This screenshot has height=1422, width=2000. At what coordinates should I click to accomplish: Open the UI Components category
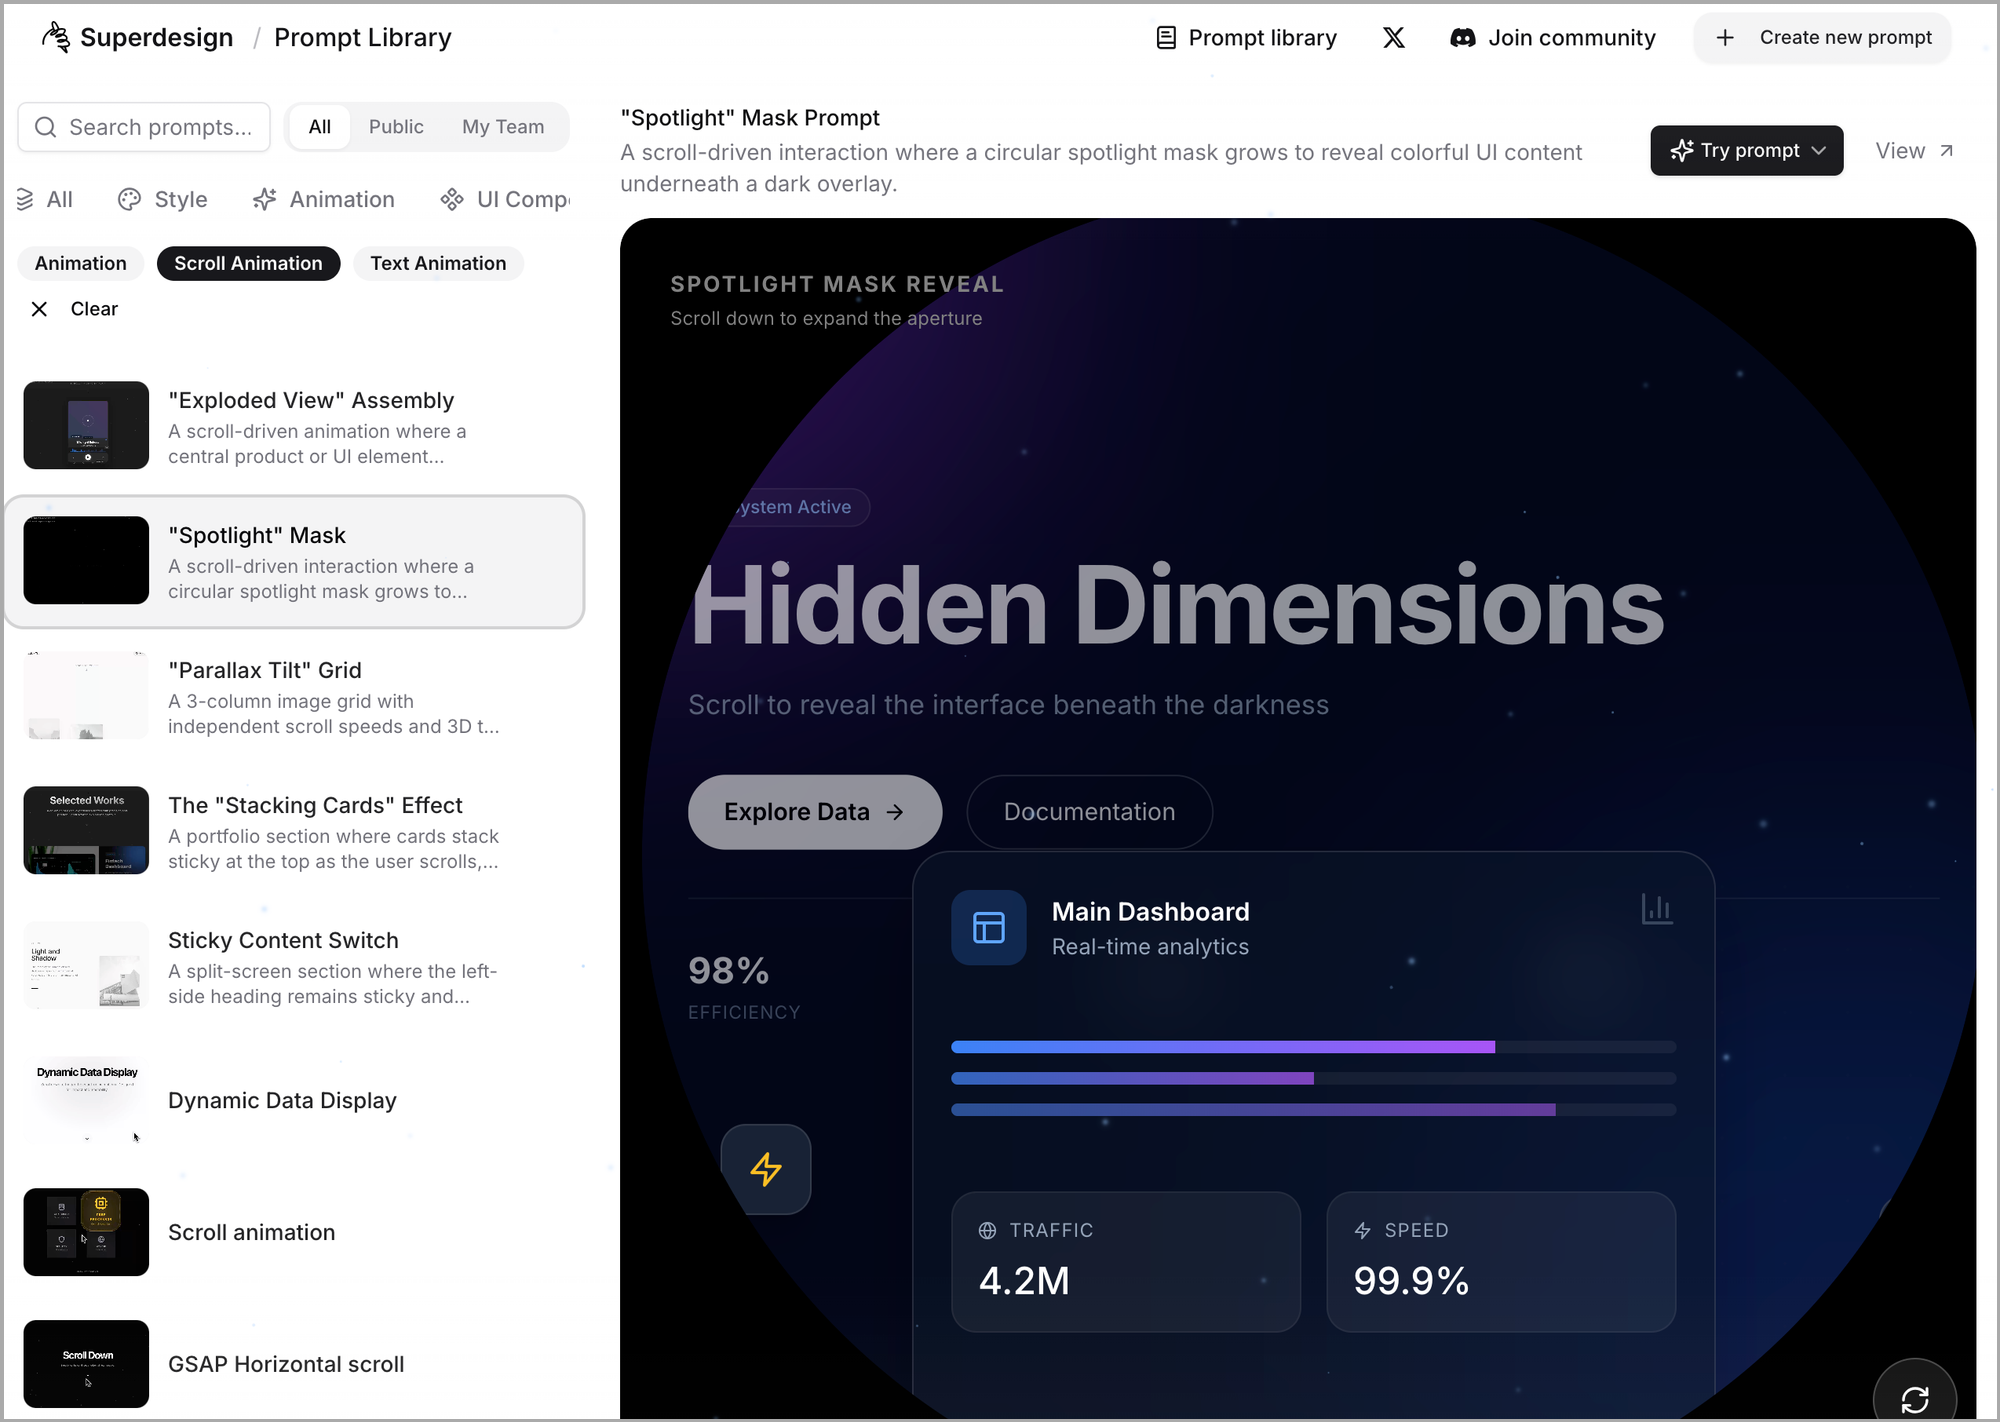[x=505, y=199]
